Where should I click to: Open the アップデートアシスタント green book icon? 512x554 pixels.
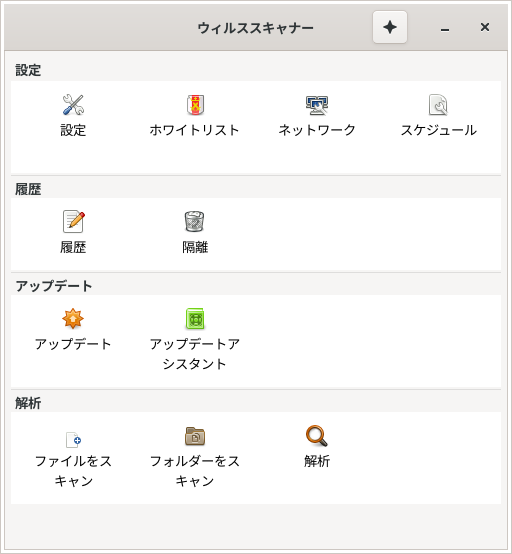pyautogui.click(x=195, y=318)
